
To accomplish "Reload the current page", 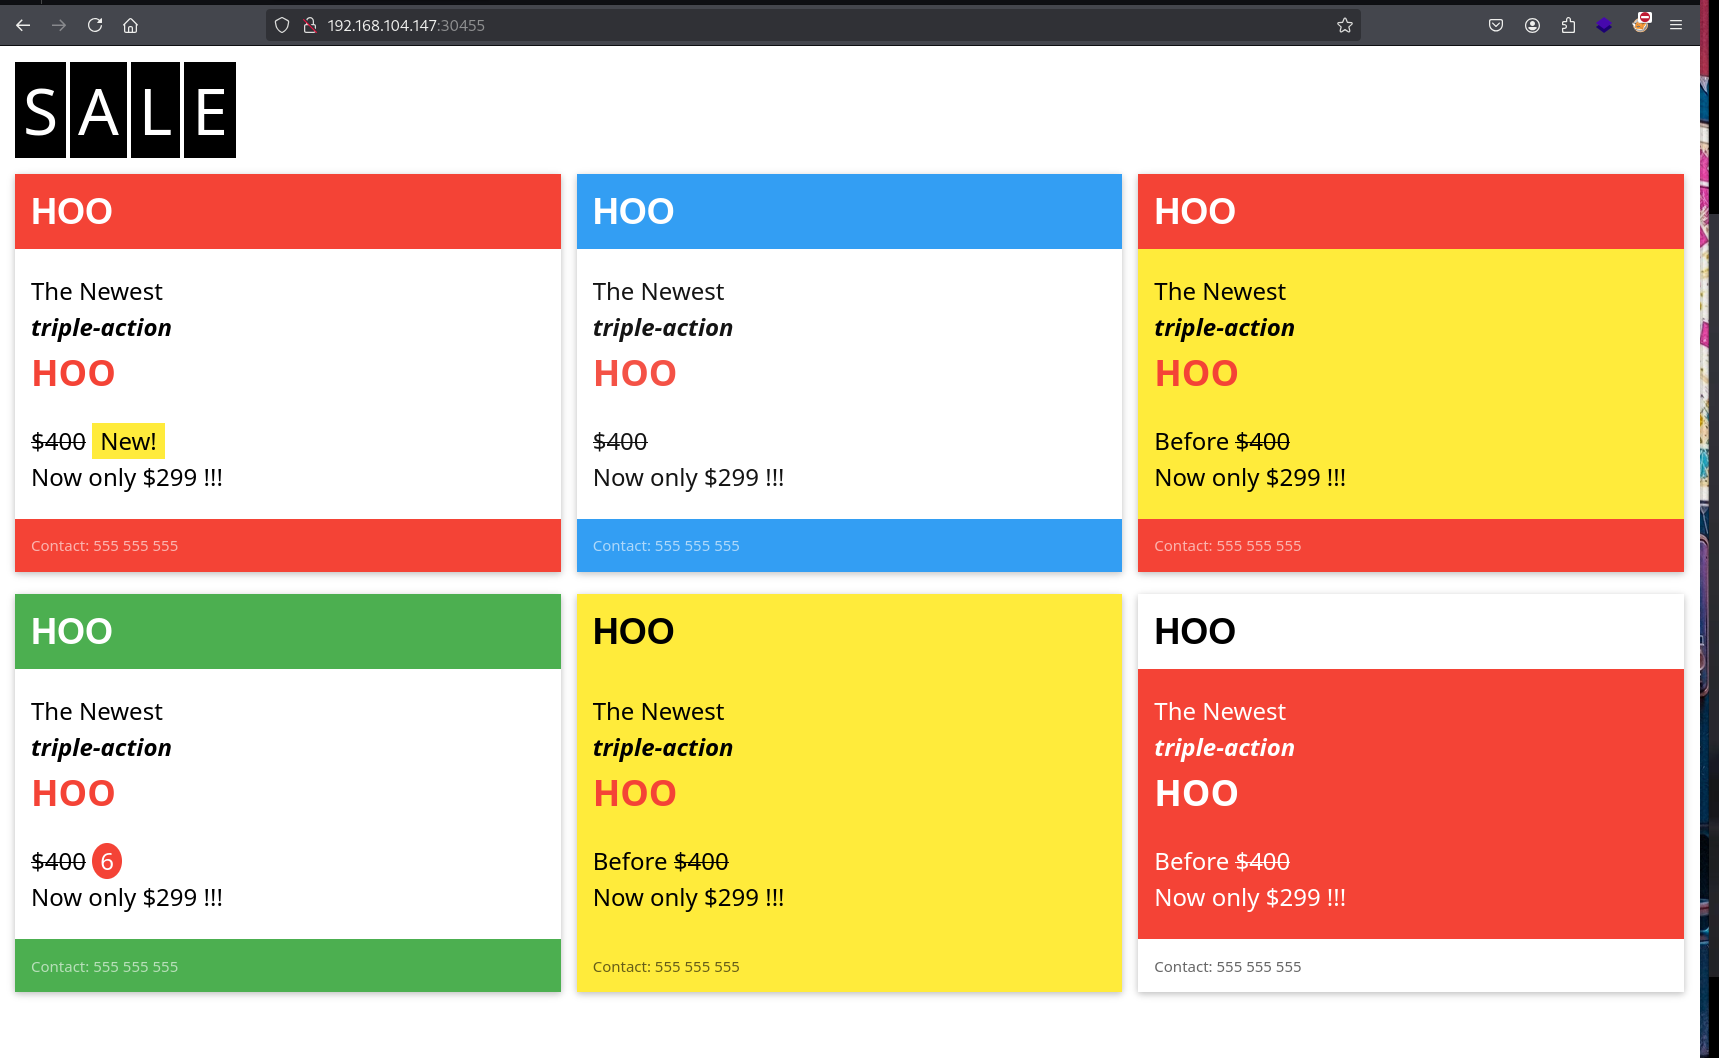I will coord(95,25).
